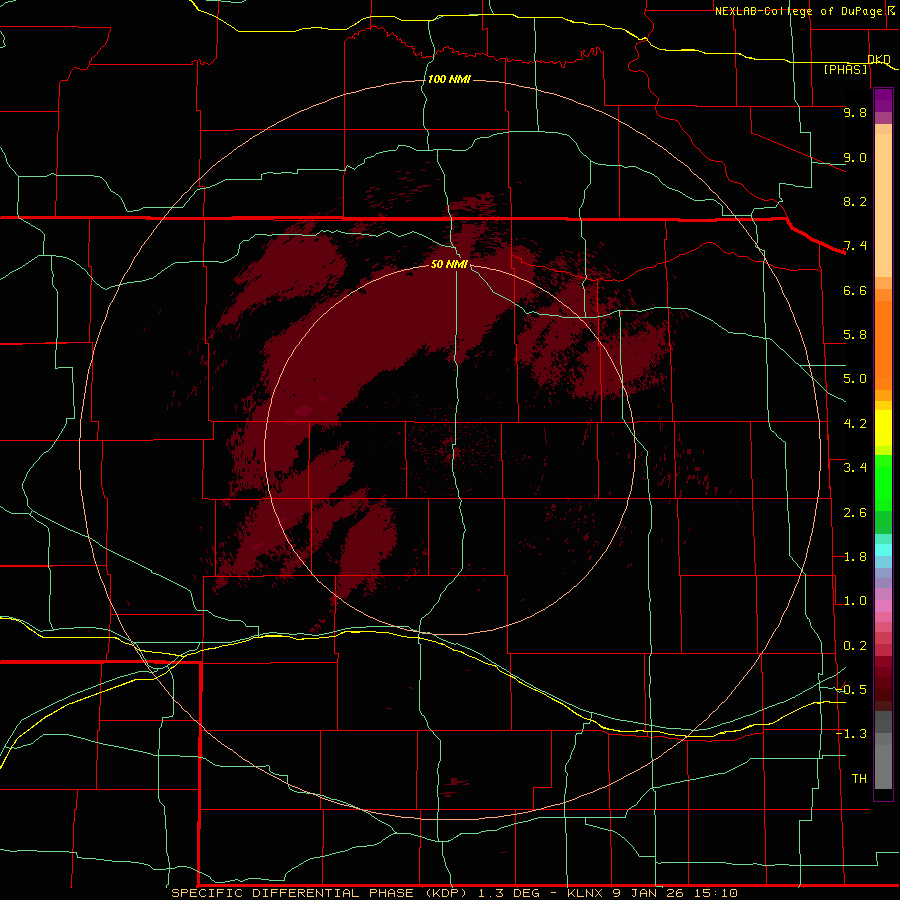Click the "9.0" scale value
The image size is (900, 900).
tap(855, 157)
